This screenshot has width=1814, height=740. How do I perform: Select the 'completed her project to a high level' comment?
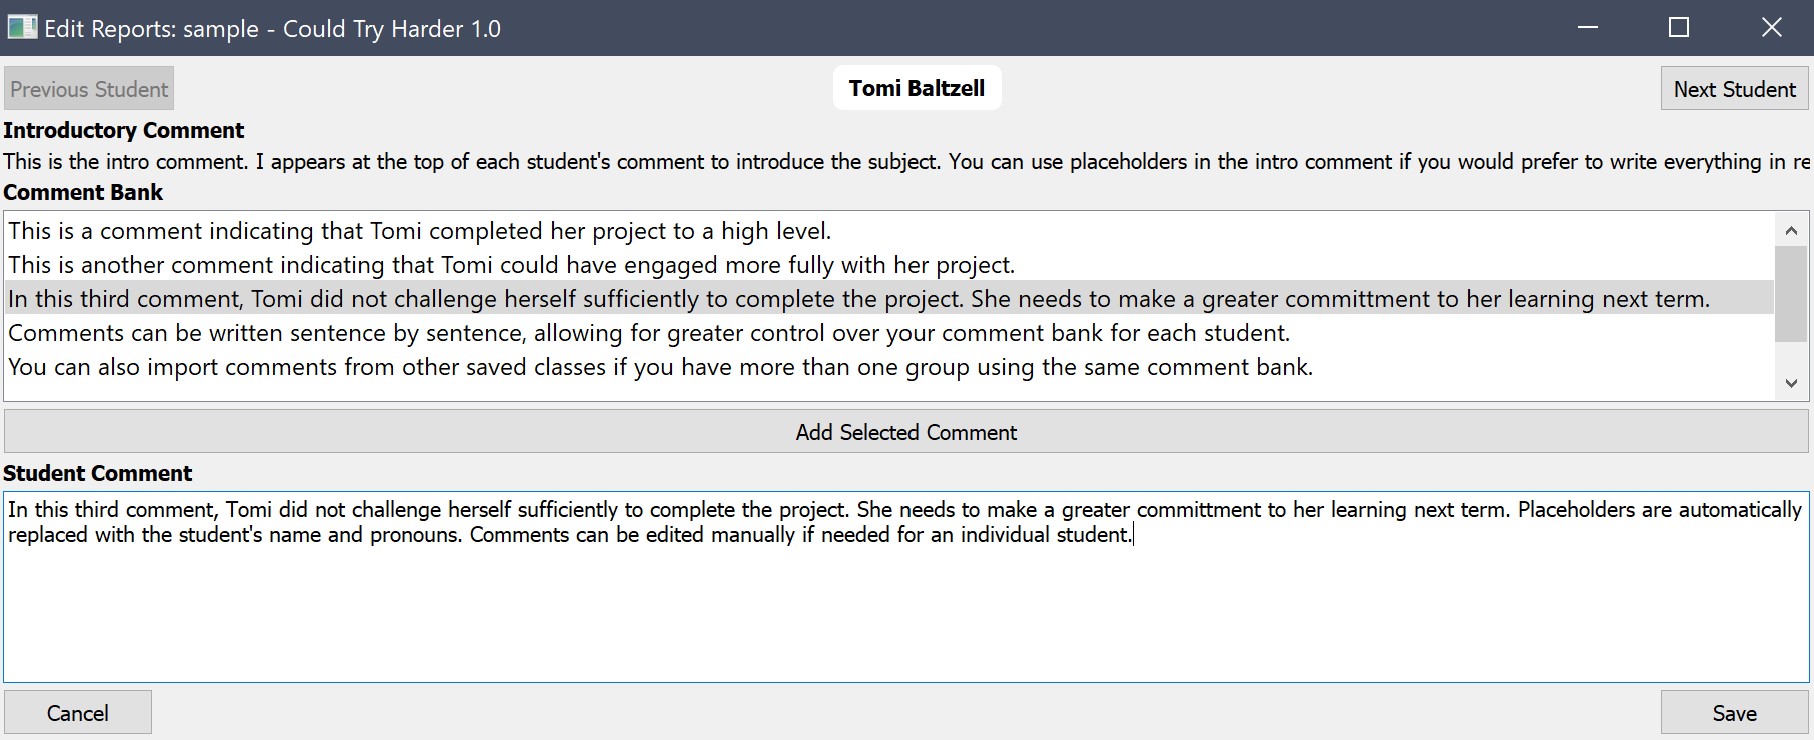point(890,231)
